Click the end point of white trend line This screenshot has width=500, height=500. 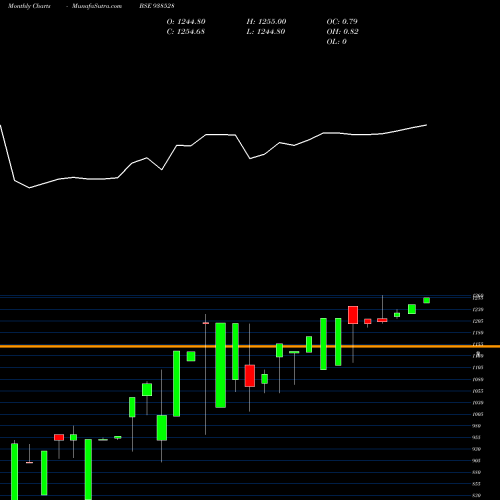(x=426, y=125)
